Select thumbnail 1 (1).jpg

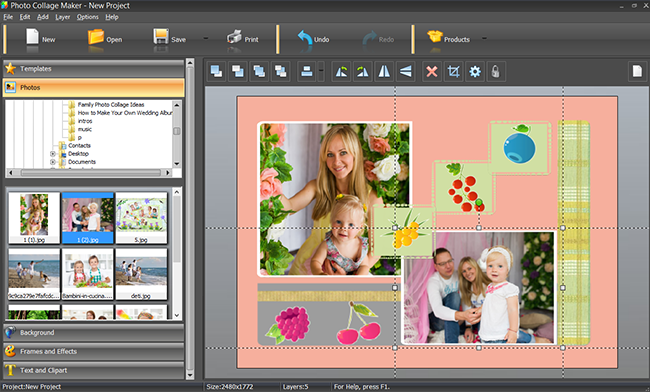(34, 218)
